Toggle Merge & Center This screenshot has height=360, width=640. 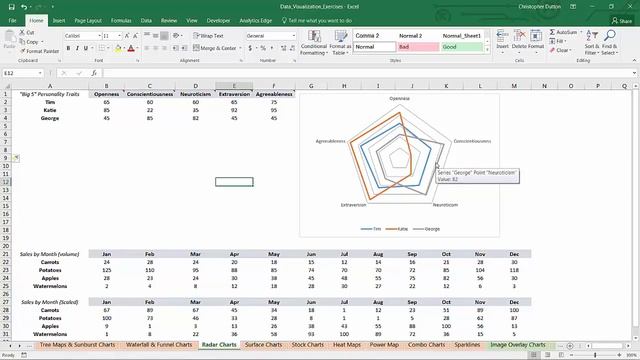215,48
